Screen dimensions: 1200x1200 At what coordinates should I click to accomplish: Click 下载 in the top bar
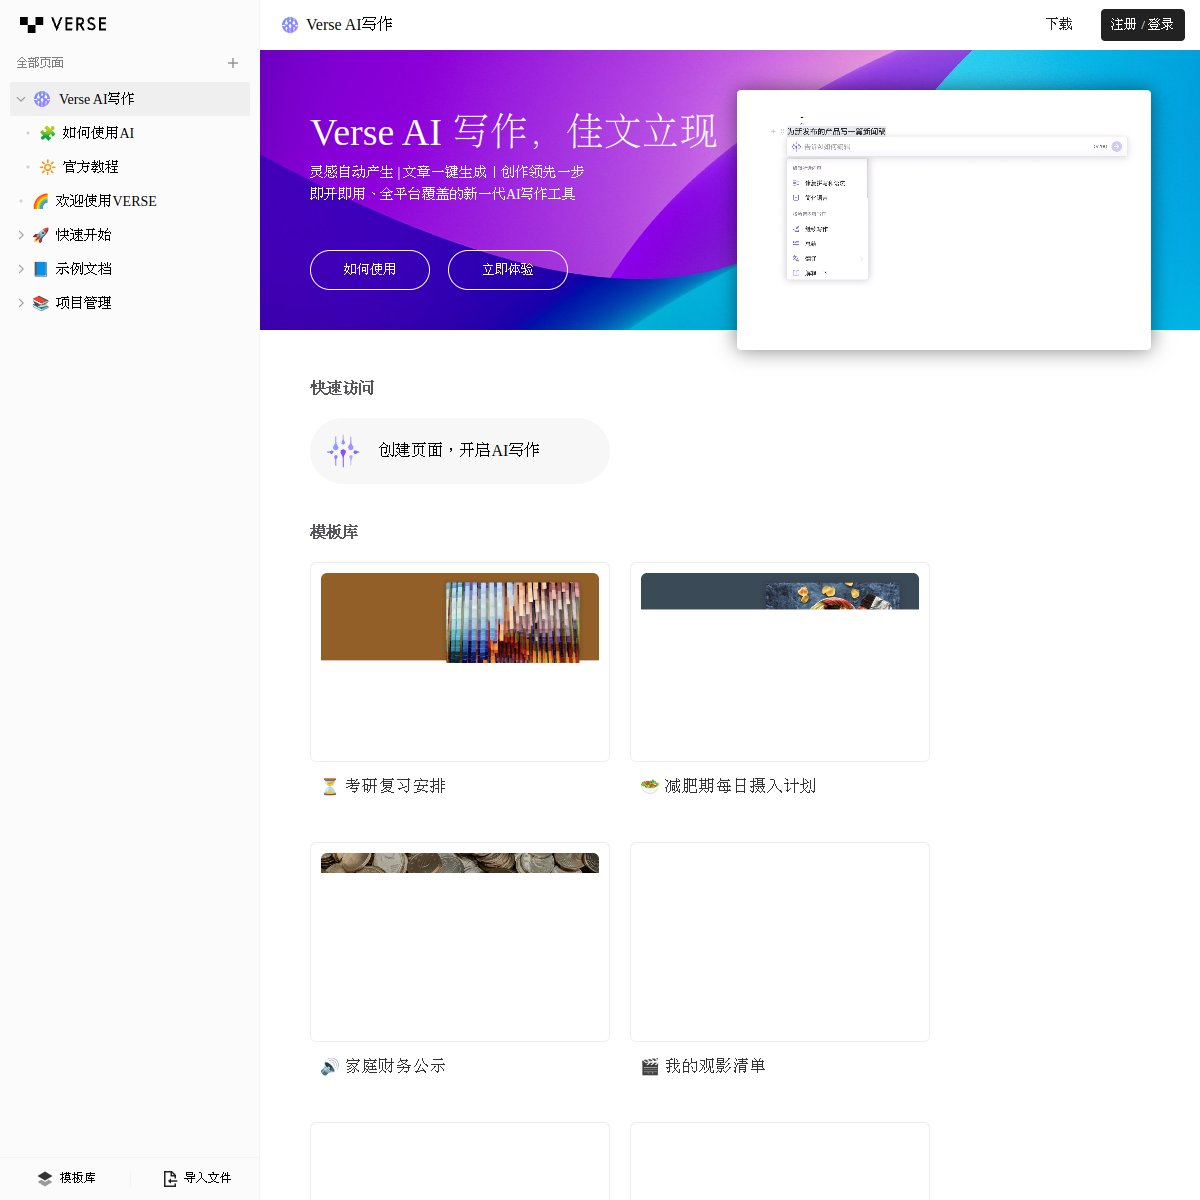click(x=1059, y=24)
